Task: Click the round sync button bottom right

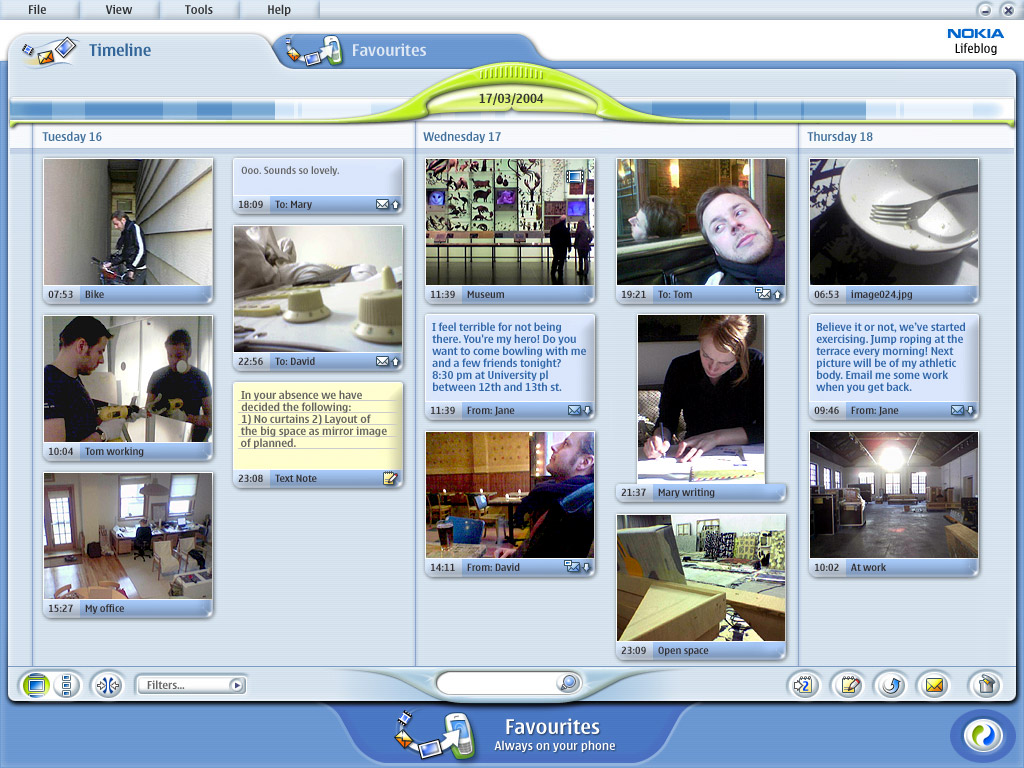Action: (976, 735)
